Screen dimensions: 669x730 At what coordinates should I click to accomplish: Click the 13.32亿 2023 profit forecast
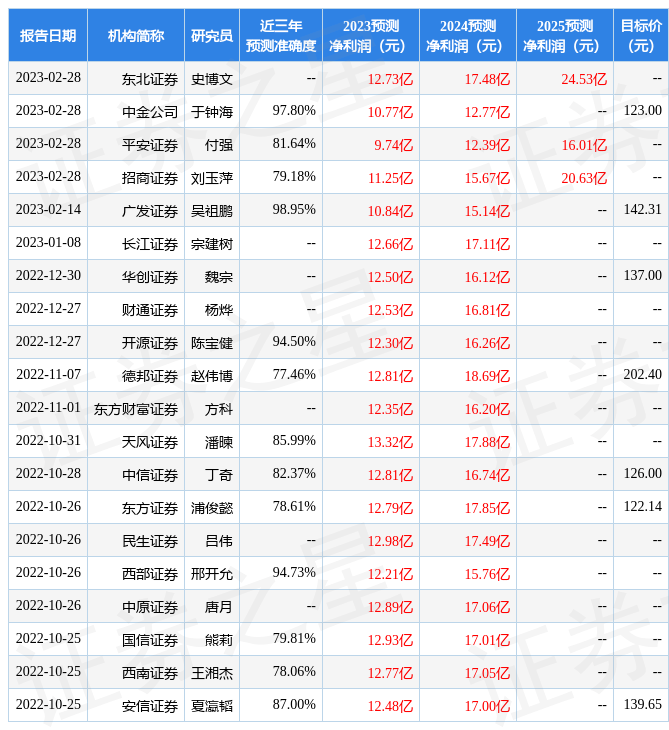pos(390,442)
